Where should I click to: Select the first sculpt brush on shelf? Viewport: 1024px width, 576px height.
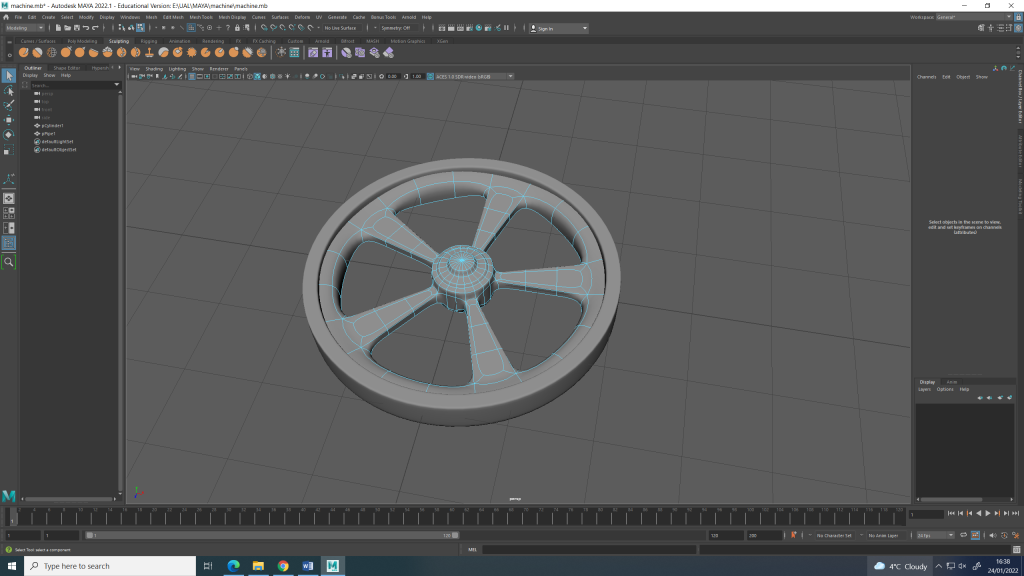coord(24,52)
